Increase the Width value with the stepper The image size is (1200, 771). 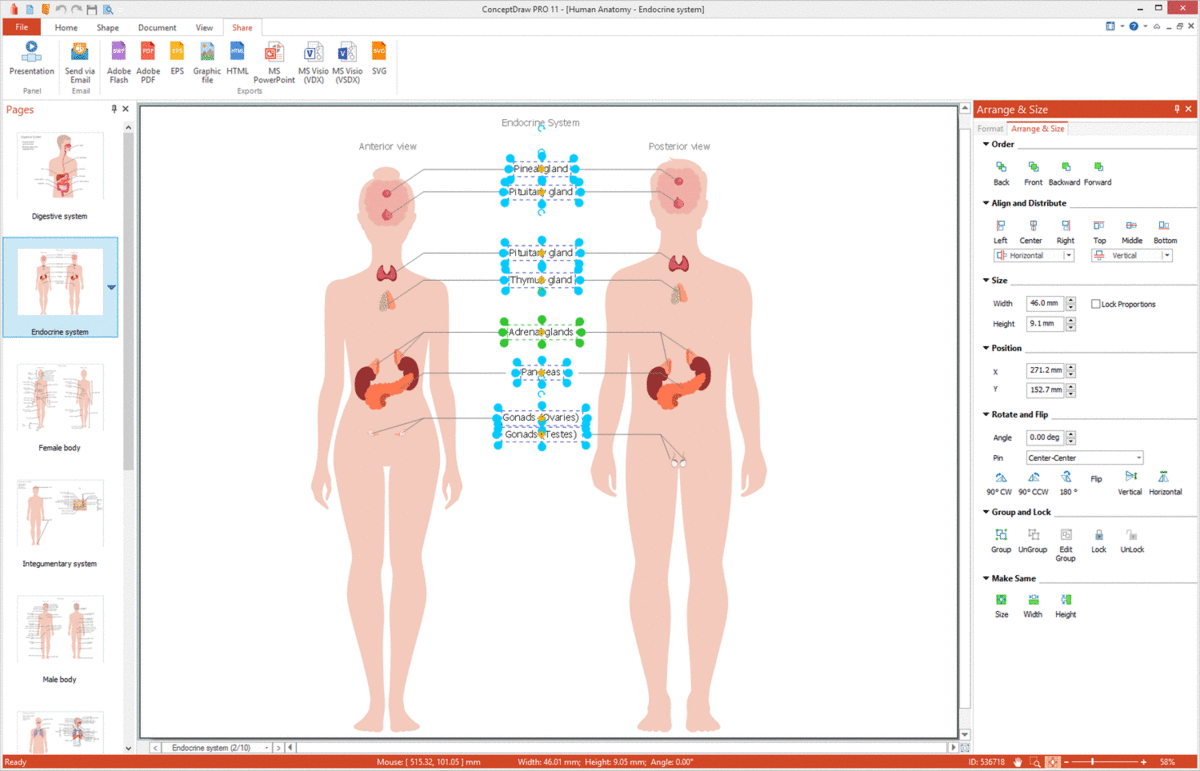1071,300
